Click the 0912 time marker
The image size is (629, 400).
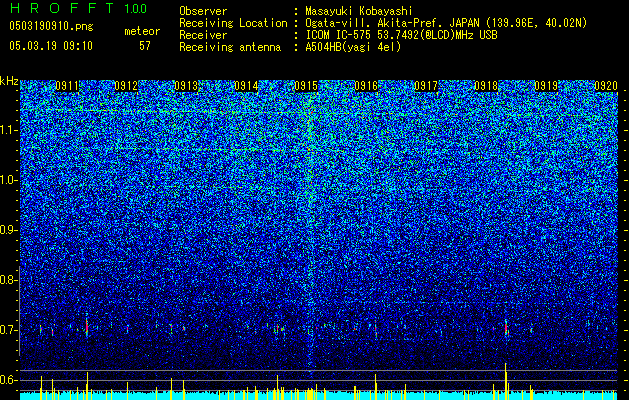(126, 86)
